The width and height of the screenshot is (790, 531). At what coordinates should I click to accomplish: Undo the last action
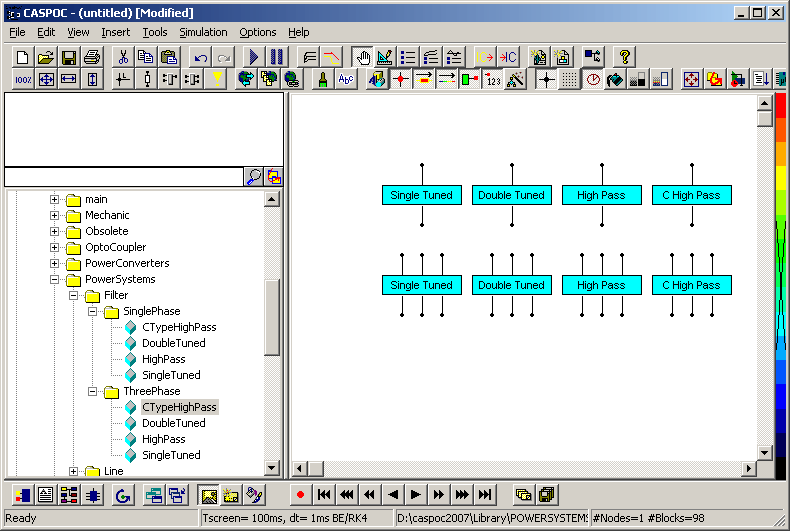coord(201,57)
